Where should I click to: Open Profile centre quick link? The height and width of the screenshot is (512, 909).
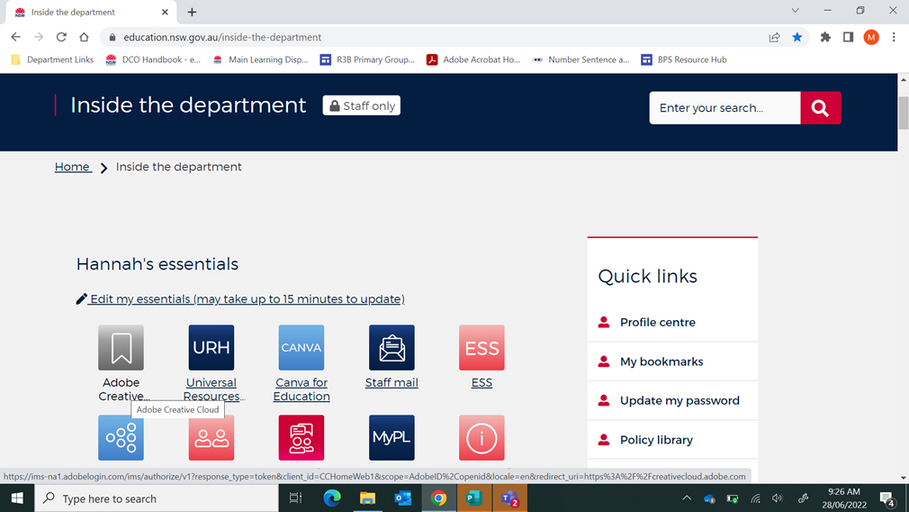coord(657,322)
